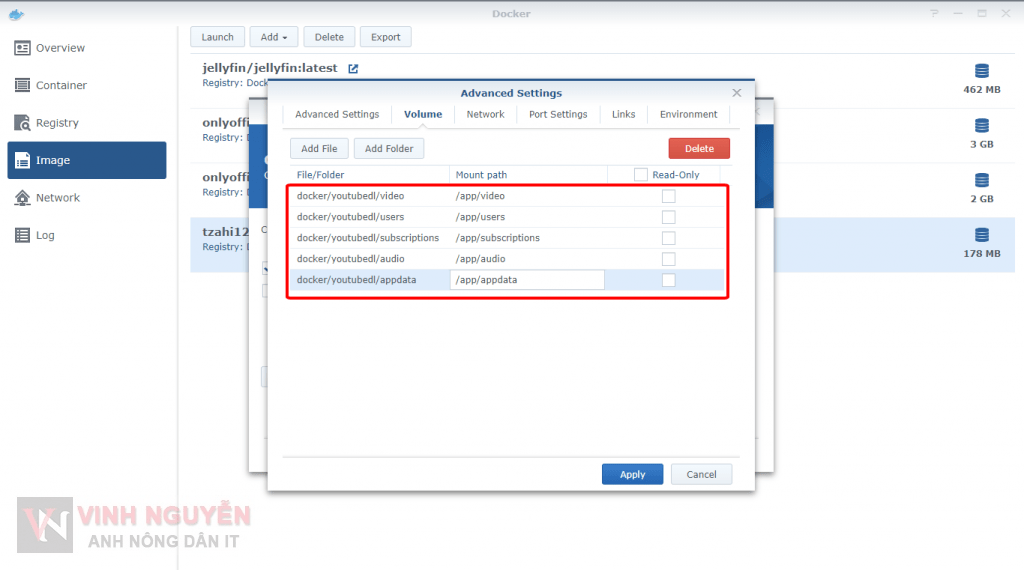
Task: Switch to the Environment tab
Action: (688, 114)
